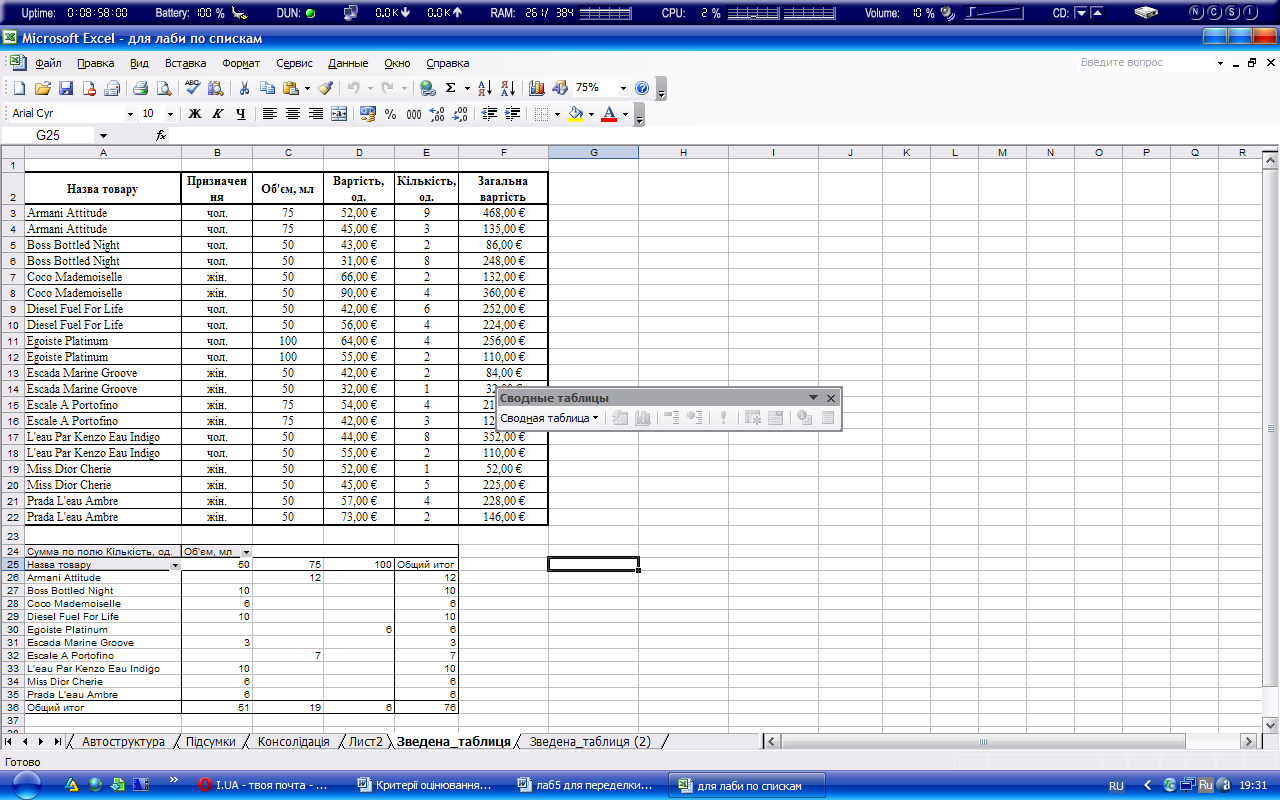Open print preview

coord(163,88)
